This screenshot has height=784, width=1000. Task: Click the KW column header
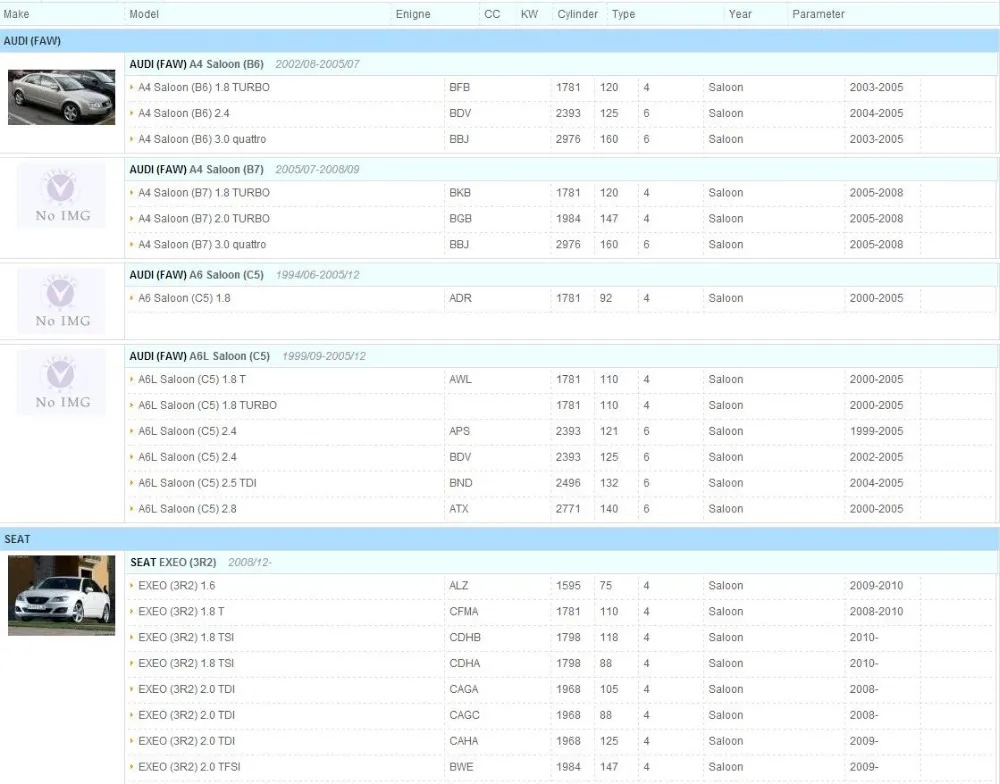coord(529,14)
